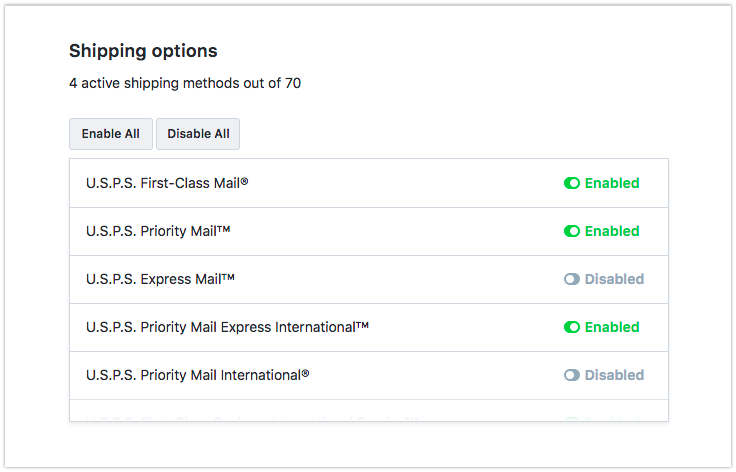Image resolution: width=736 pixels, height=472 pixels.
Task: Select the U.S.P.S. Express Mail row name
Action: click(x=161, y=280)
